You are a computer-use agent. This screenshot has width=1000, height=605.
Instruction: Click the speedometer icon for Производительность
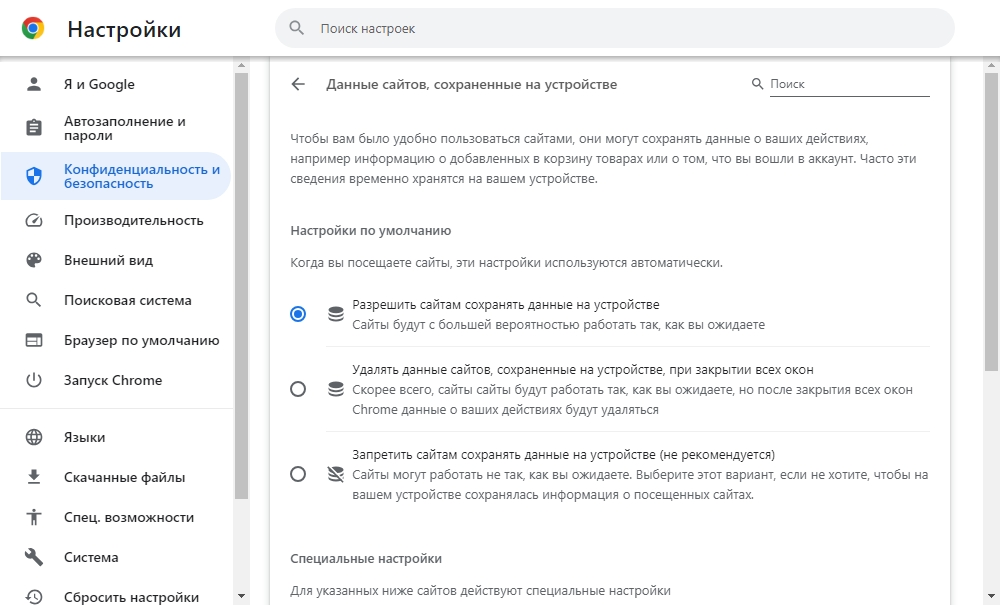(34, 221)
